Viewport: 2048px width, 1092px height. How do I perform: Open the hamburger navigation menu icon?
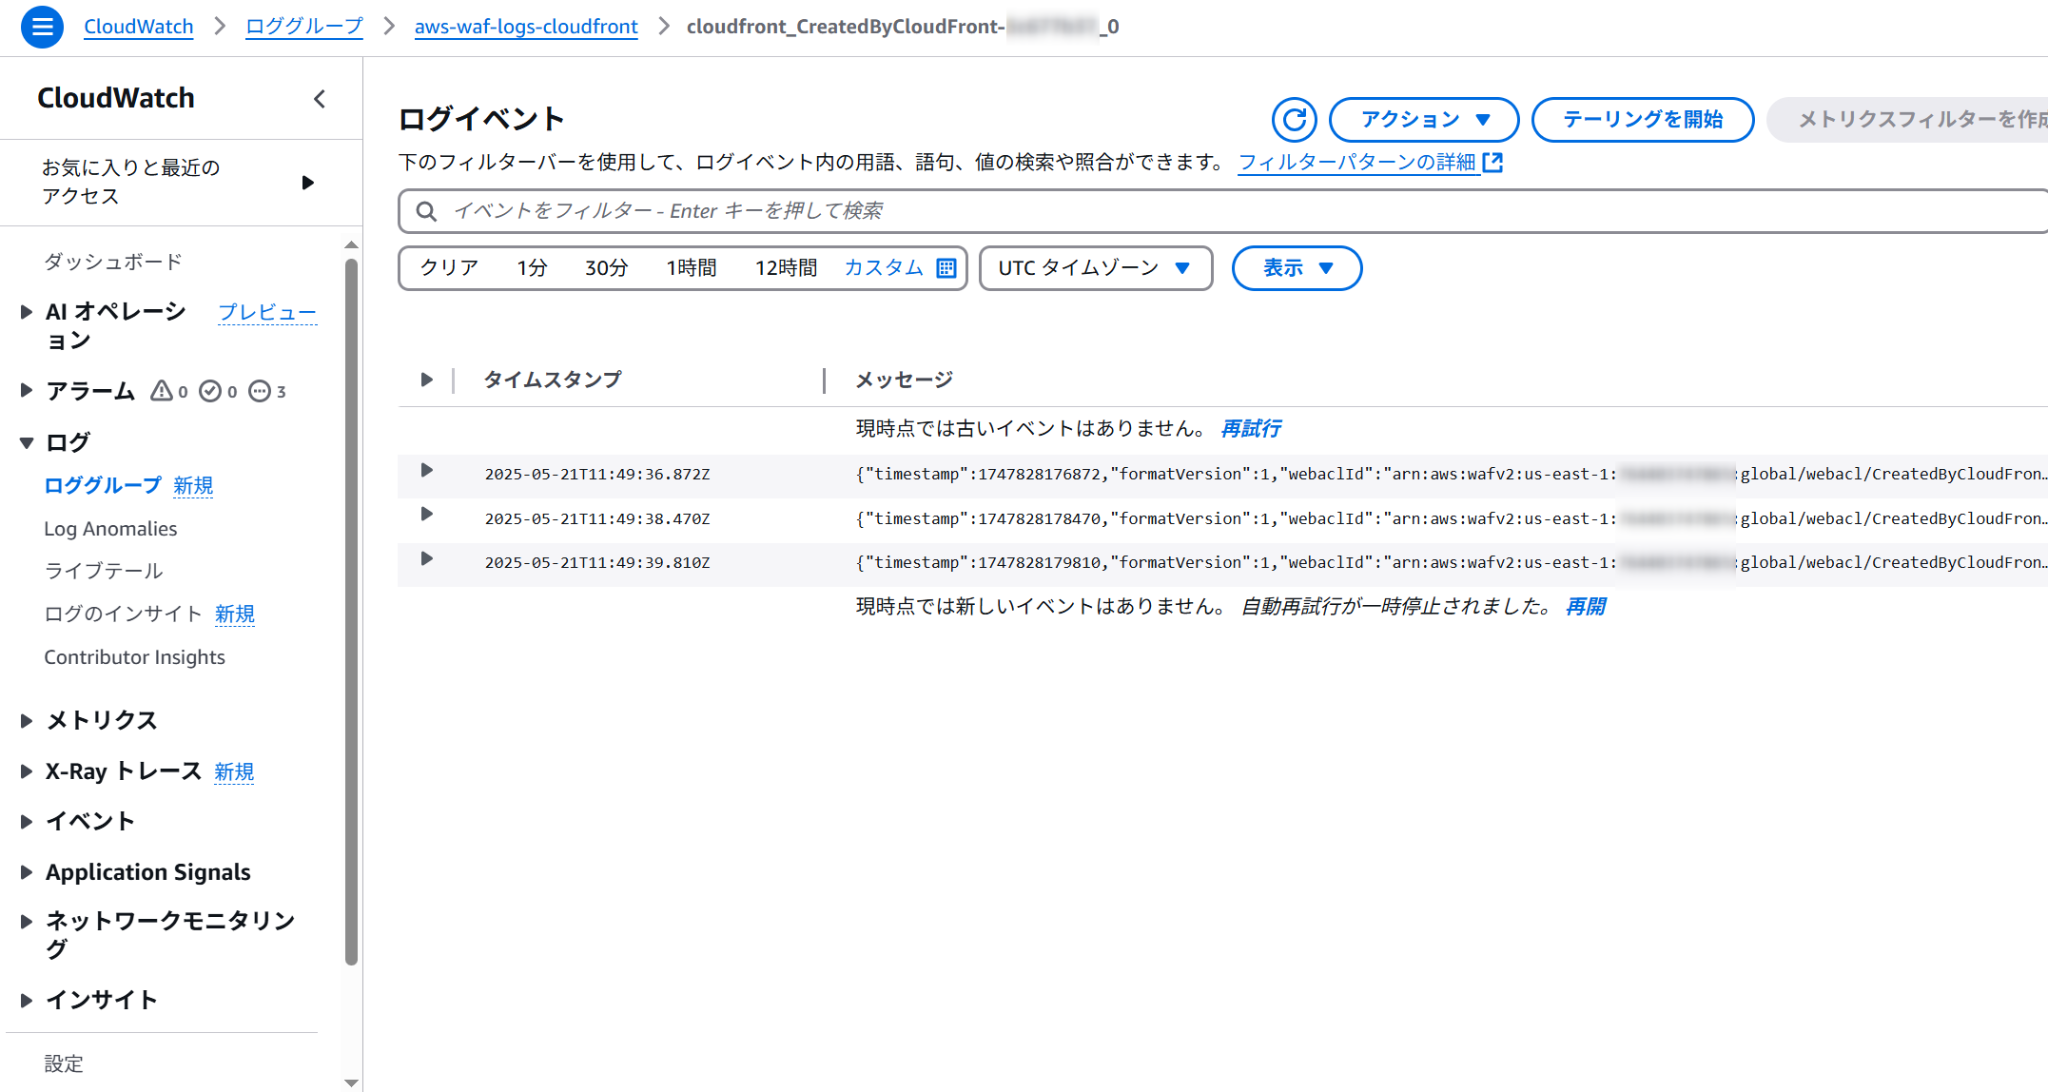pyautogui.click(x=42, y=27)
